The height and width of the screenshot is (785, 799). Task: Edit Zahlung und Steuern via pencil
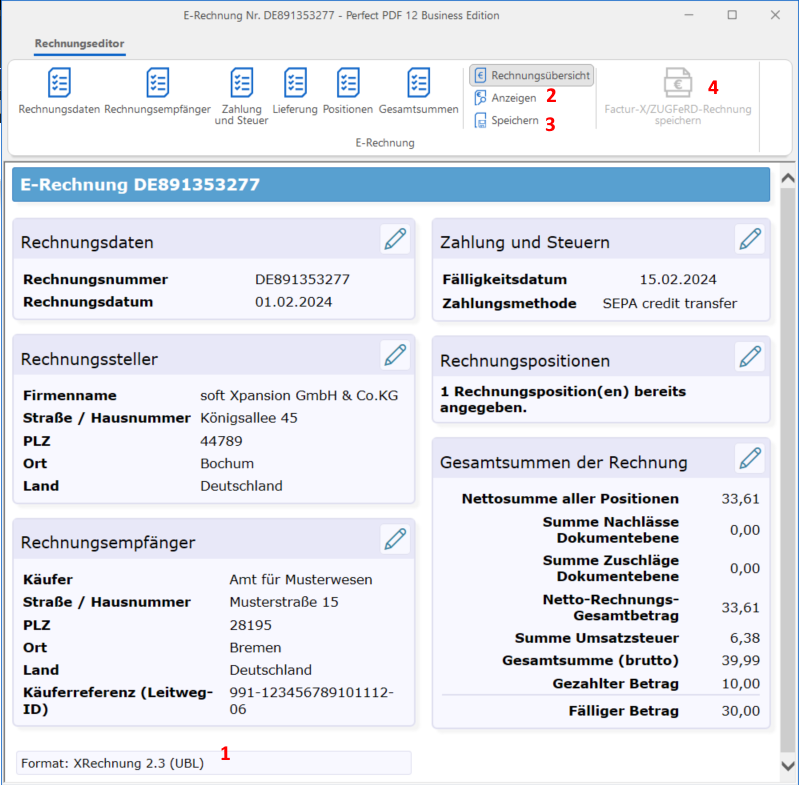point(749,239)
